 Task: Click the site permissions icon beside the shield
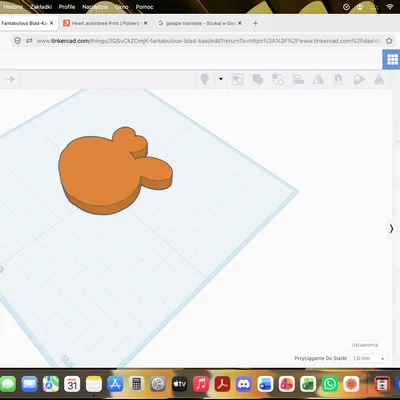pyautogui.click(x=29, y=41)
